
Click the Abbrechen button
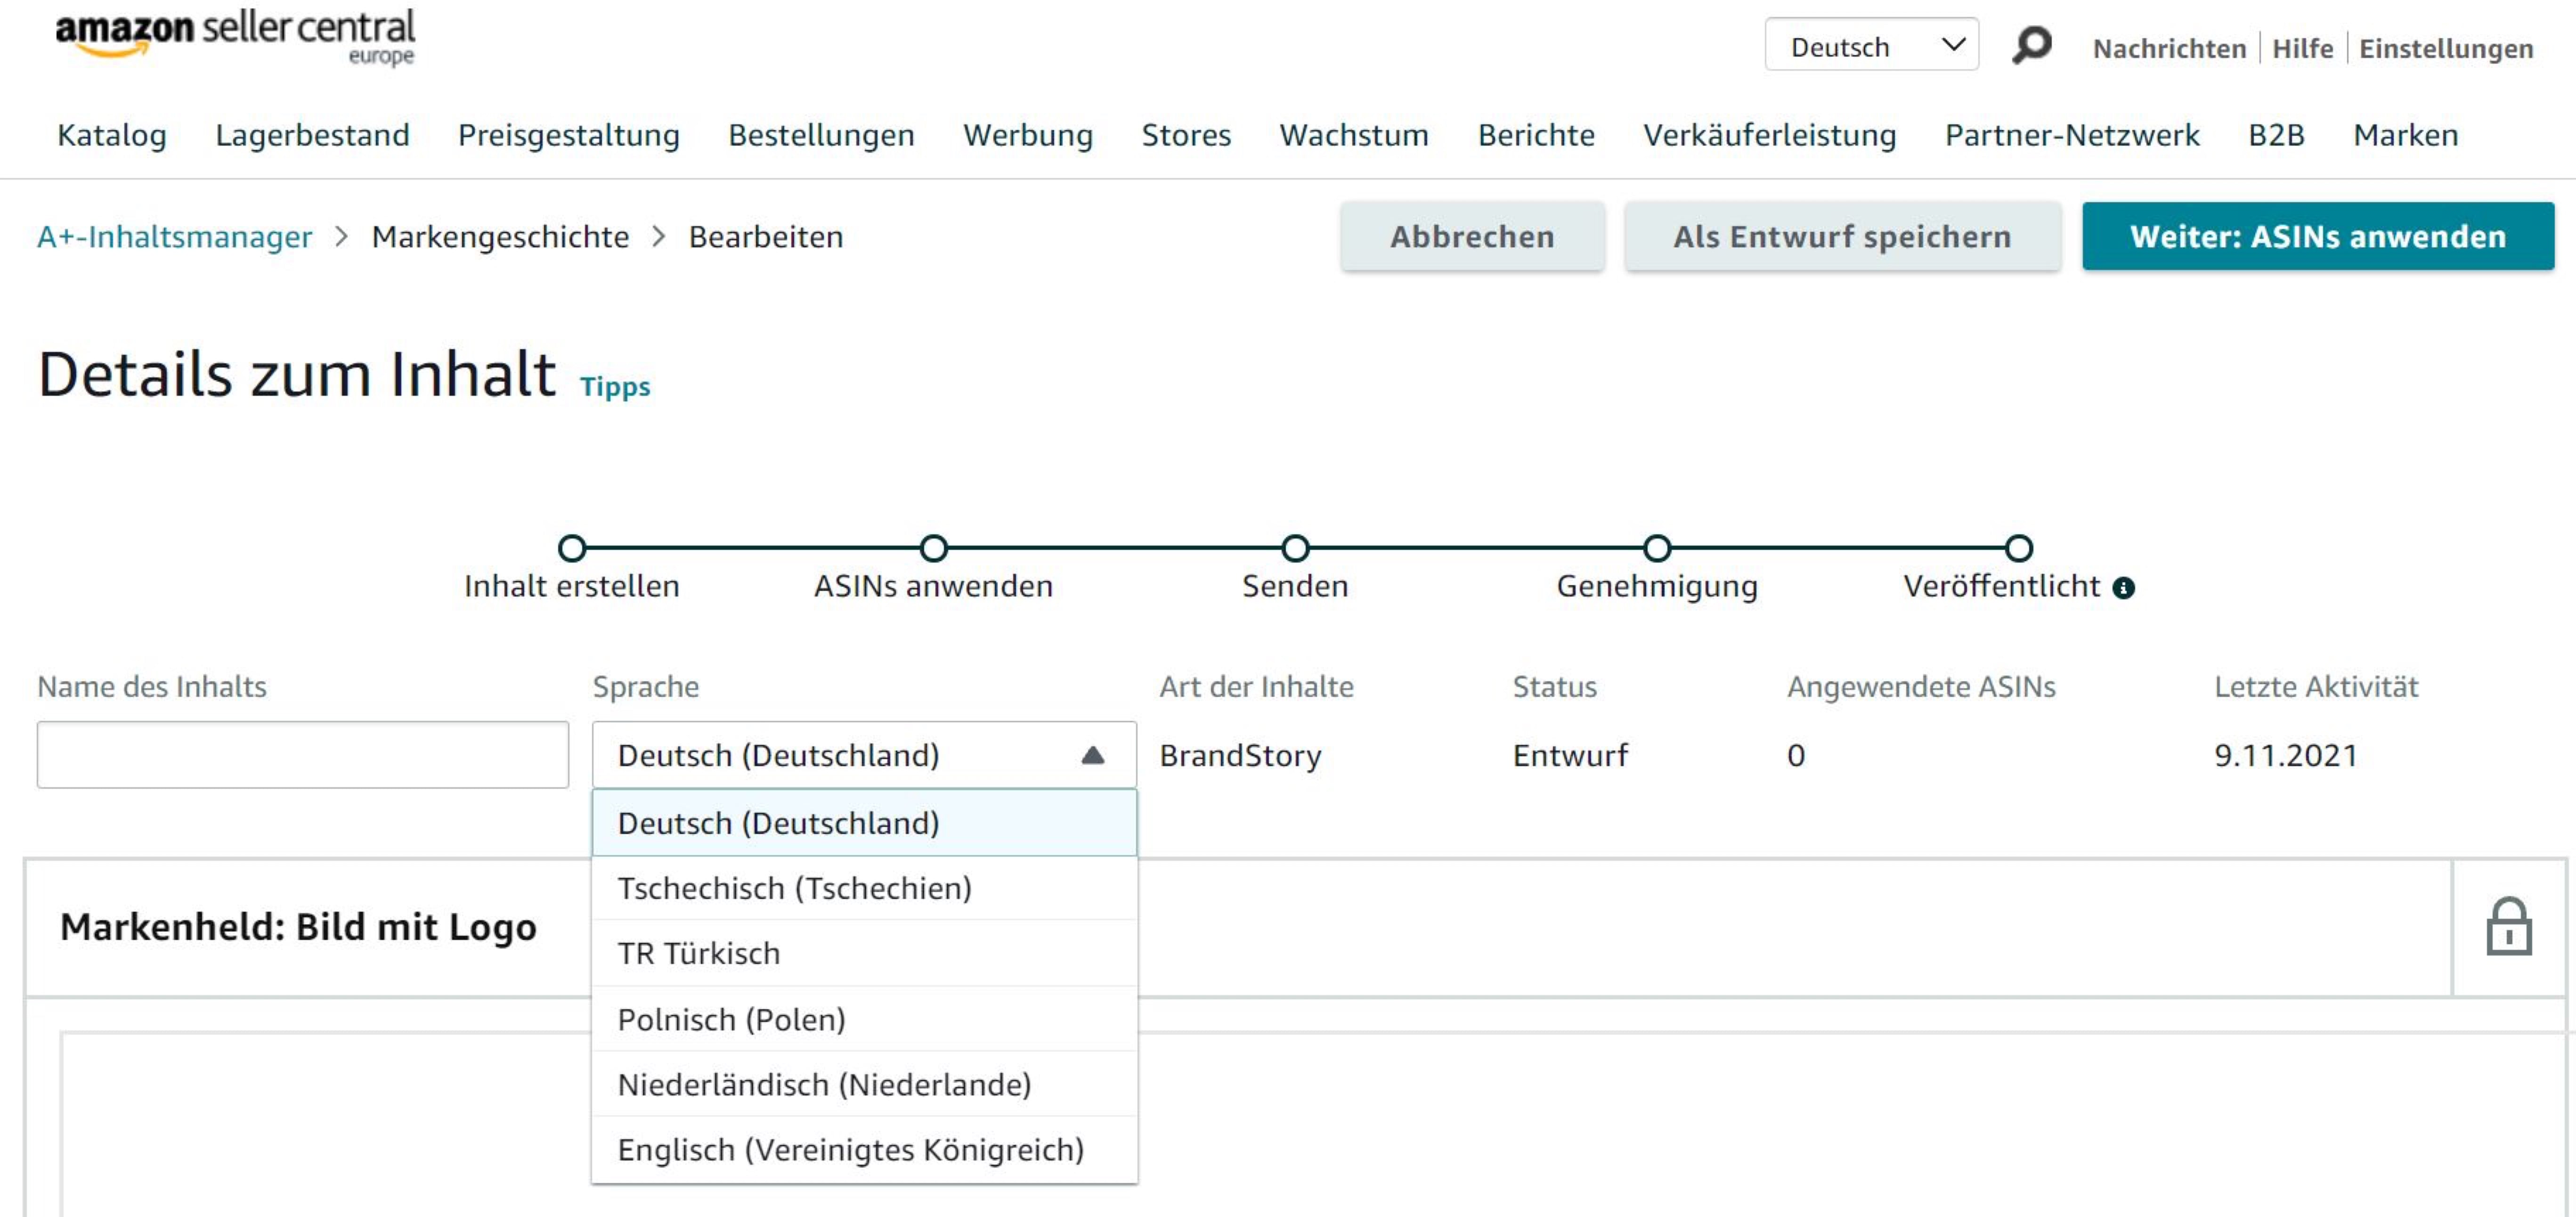coord(1472,236)
